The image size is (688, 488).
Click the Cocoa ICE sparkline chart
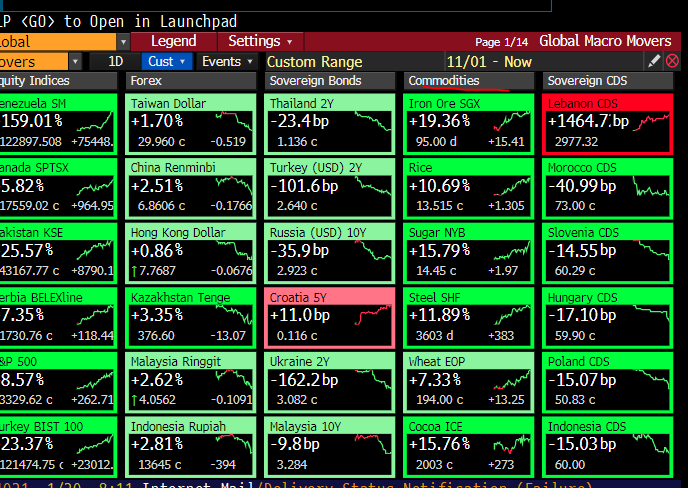[512, 444]
